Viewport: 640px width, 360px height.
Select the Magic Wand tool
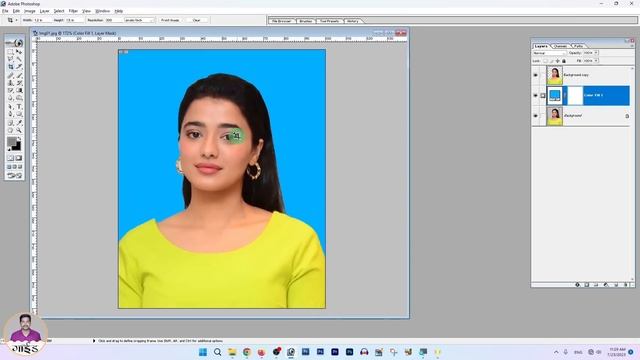(x=19, y=59)
